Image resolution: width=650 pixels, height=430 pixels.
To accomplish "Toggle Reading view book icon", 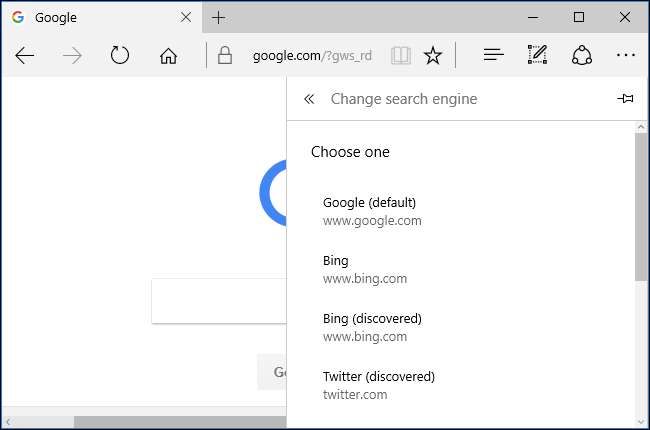I will click(x=400, y=56).
